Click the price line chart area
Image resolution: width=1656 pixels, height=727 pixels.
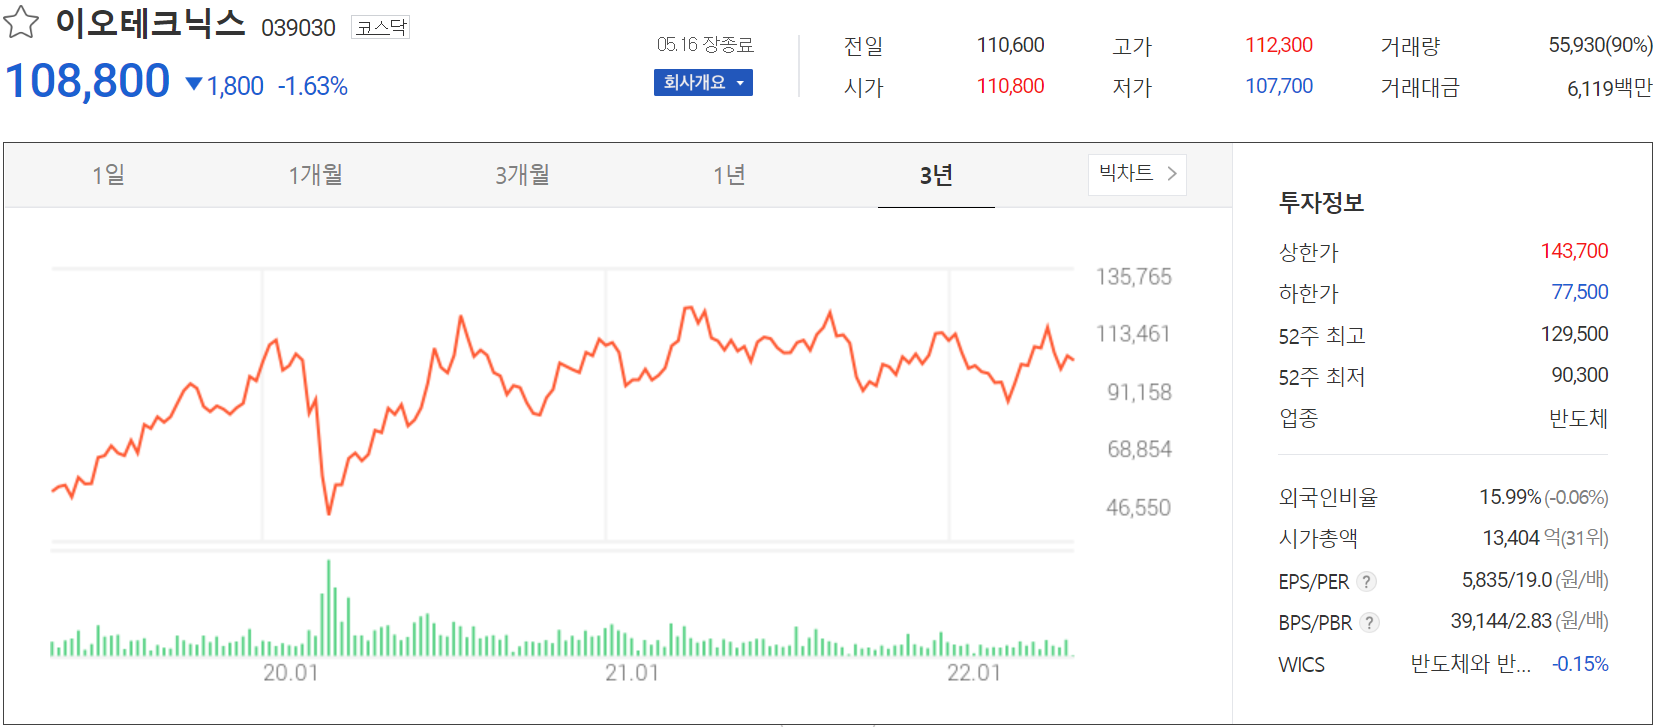point(562,404)
